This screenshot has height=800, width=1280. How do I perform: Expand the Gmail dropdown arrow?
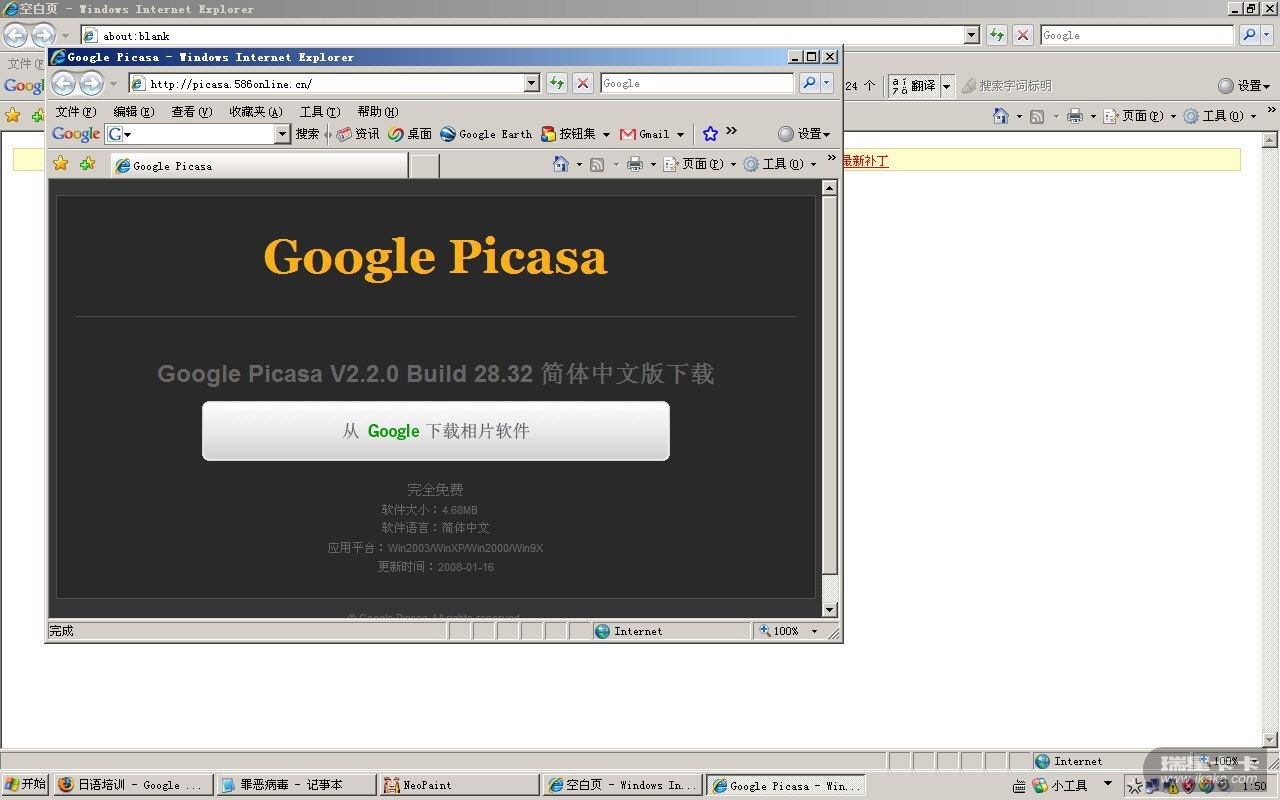pos(681,134)
